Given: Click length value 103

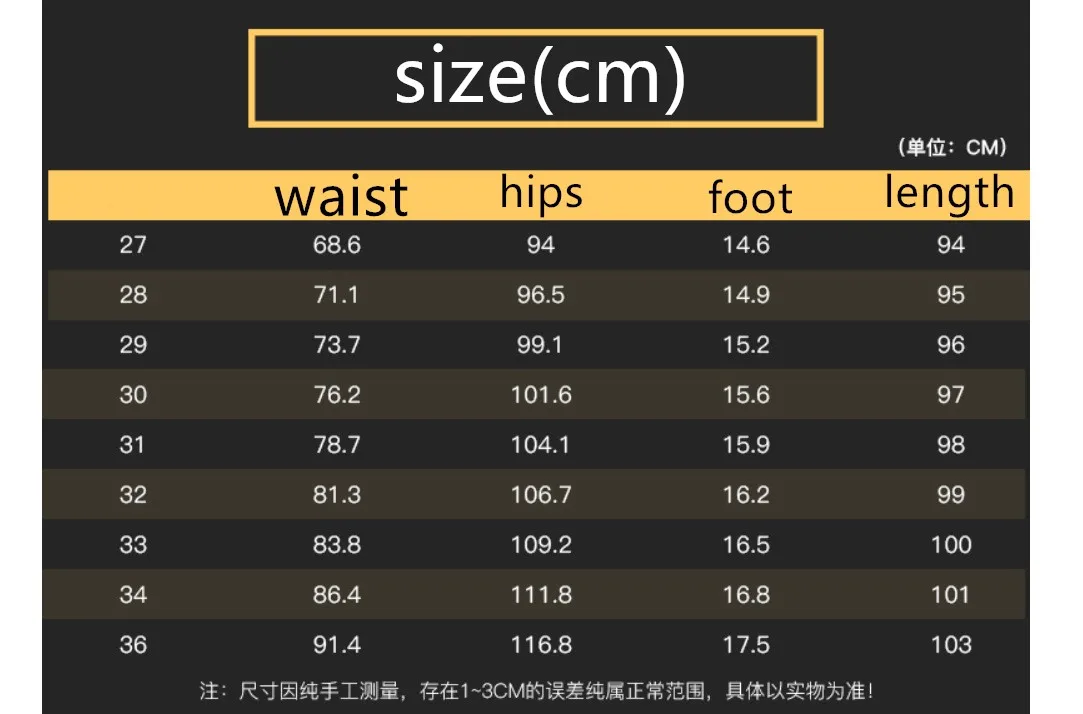Looking at the screenshot, I should [951, 645].
